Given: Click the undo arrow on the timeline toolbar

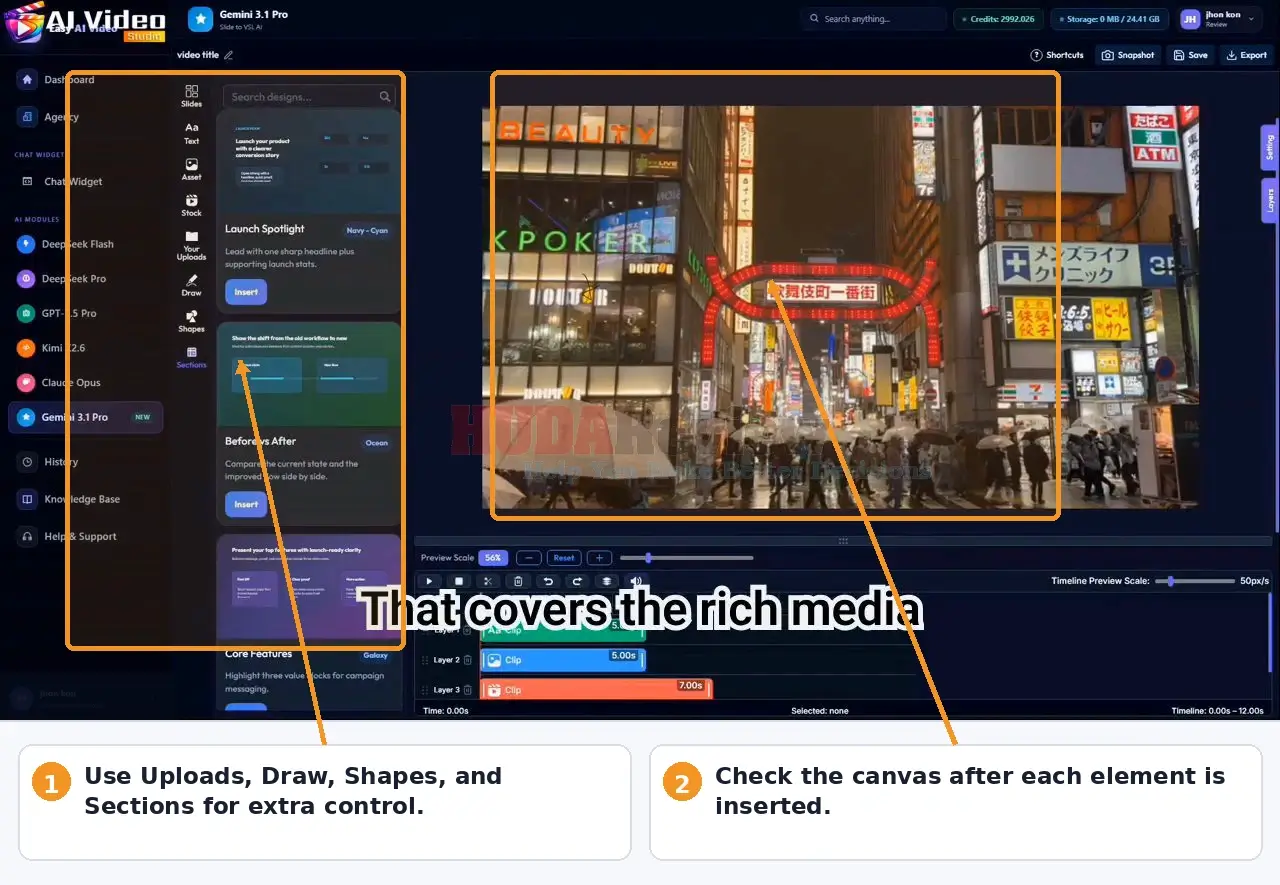Looking at the screenshot, I should click(x=547, y=581).
